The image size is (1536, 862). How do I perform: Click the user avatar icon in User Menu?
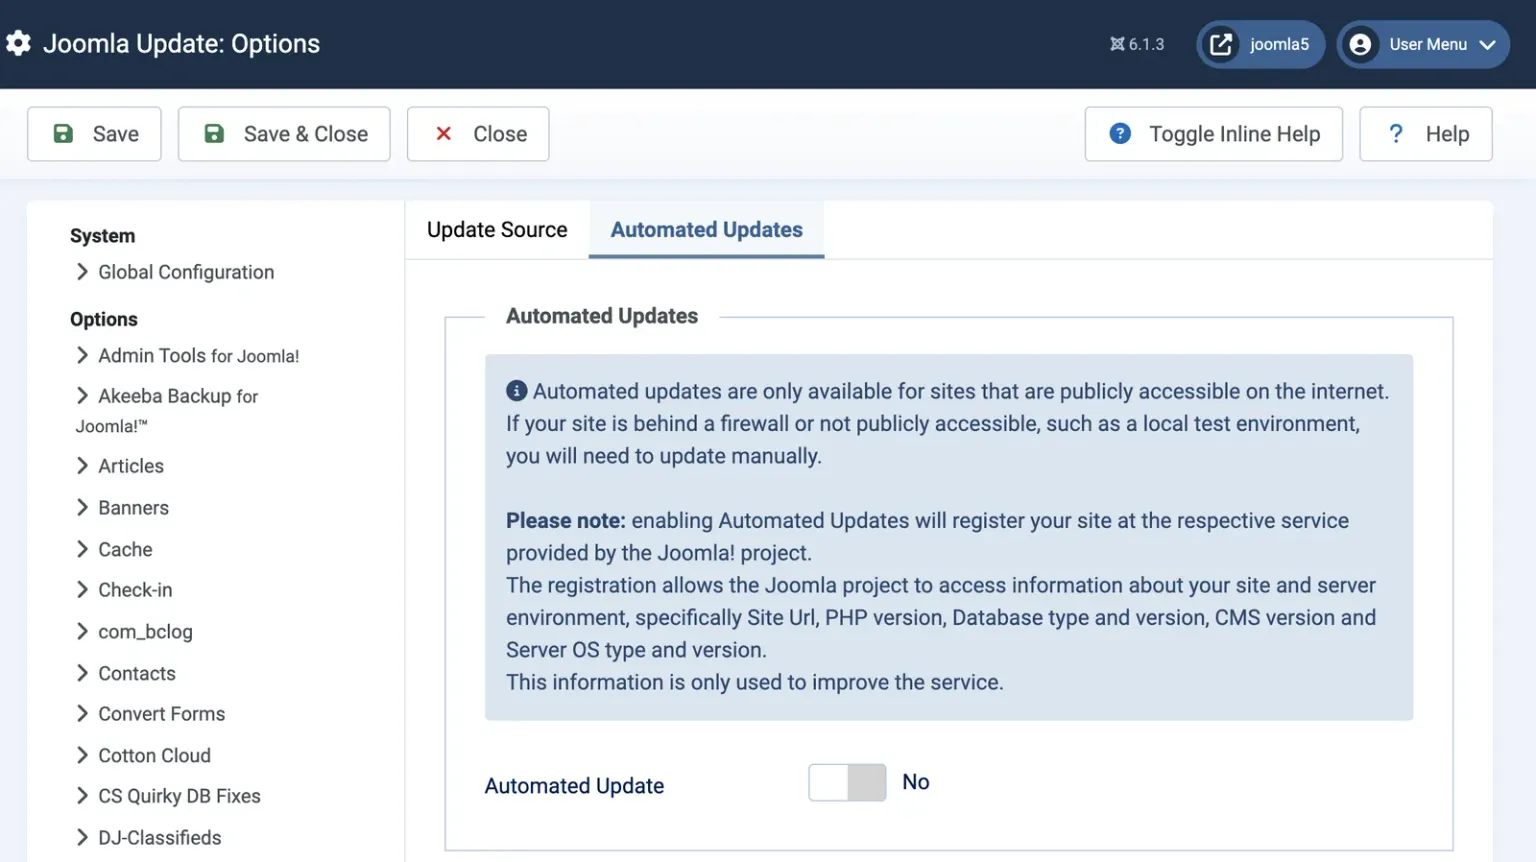(1360, 44)
